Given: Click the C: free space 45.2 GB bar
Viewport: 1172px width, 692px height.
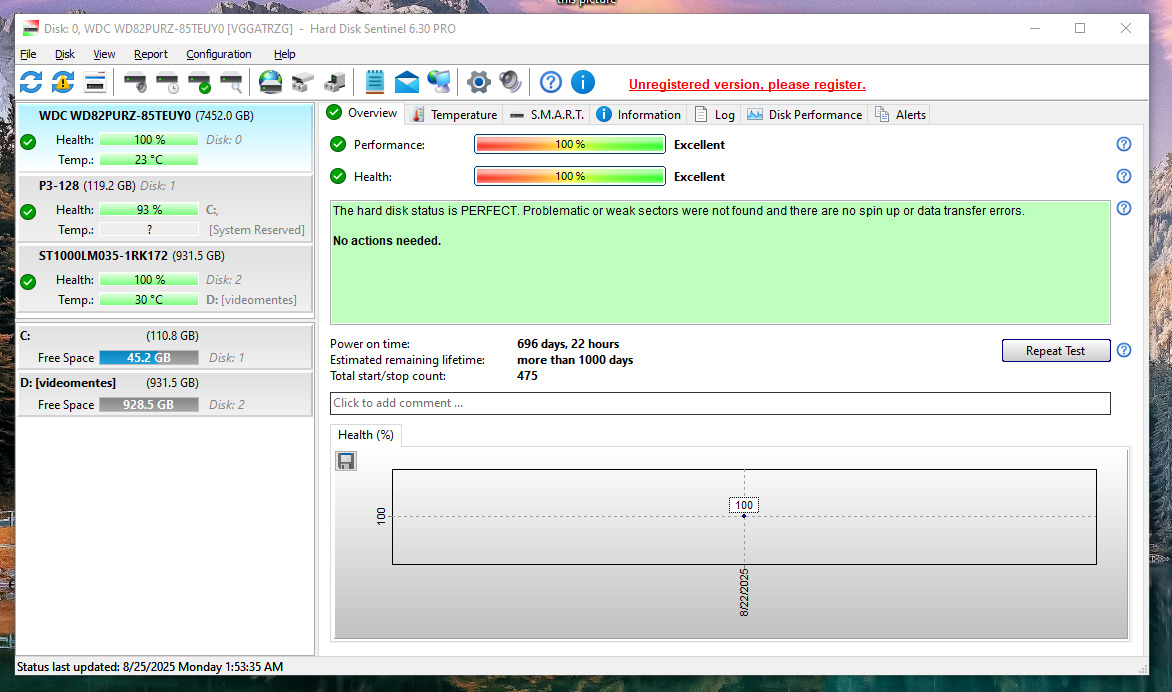Looking at the screenshot, I should [149, 358].
